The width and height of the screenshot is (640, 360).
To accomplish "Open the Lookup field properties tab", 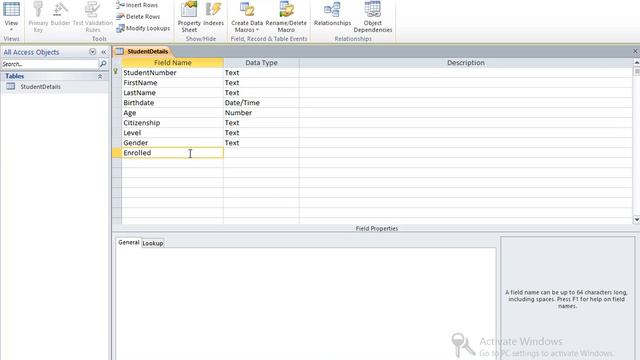I will pyautogui.click(x=153, y=243).
